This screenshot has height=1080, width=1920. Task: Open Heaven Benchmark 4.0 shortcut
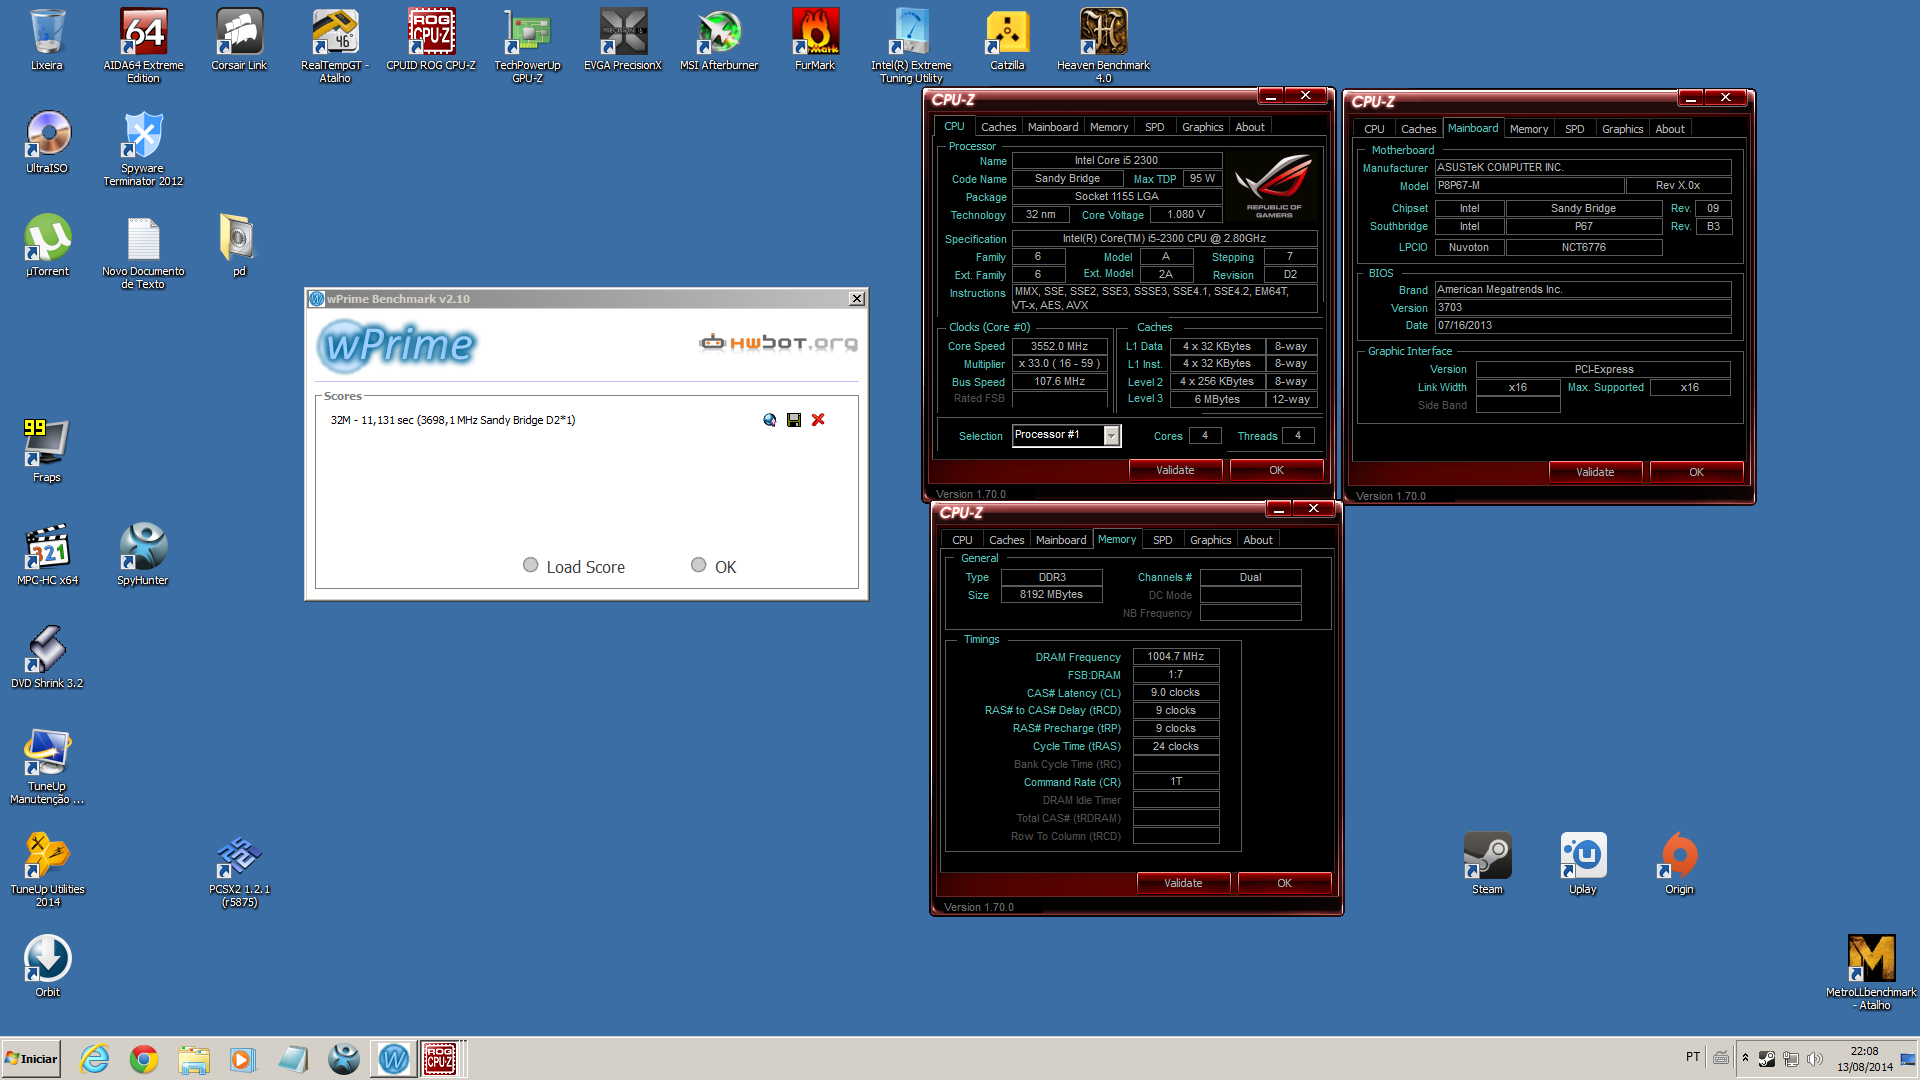click(1103, 45)
